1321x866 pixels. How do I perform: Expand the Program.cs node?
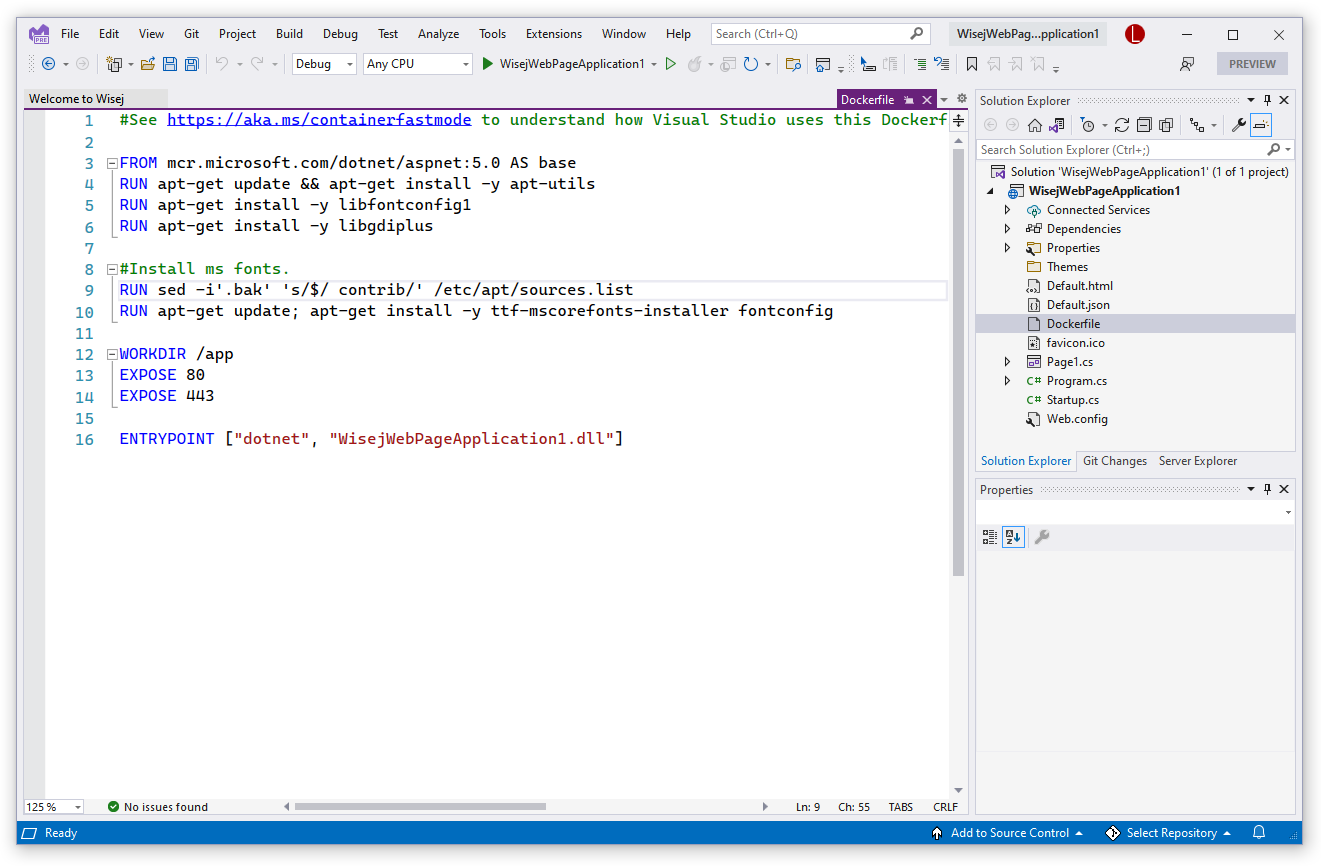(1007, 381)
